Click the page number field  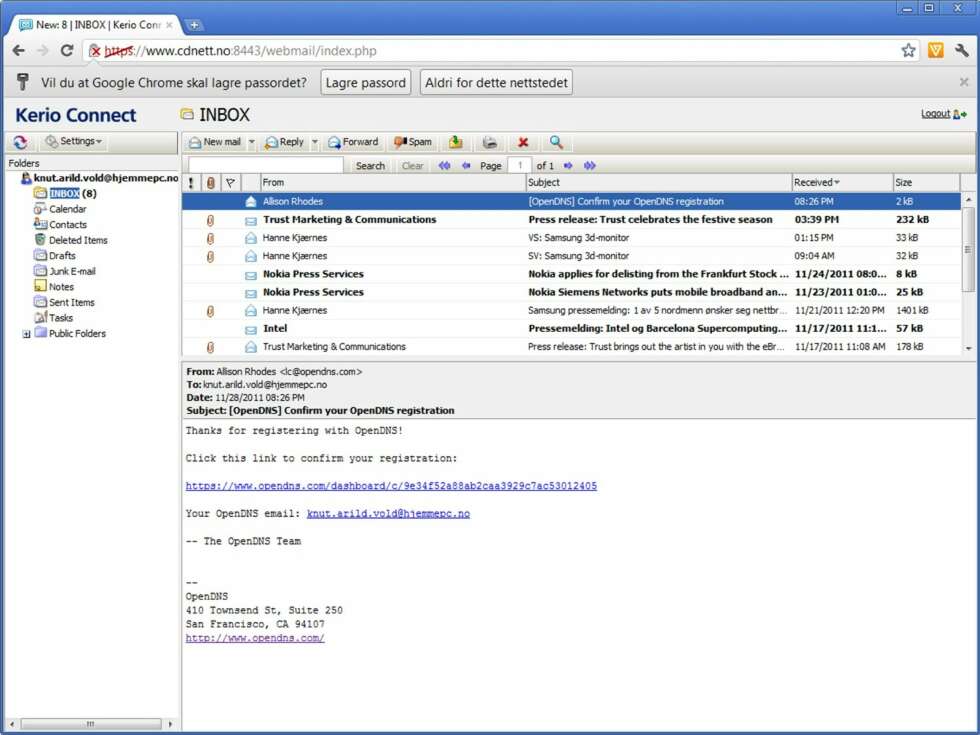(519, 166)
